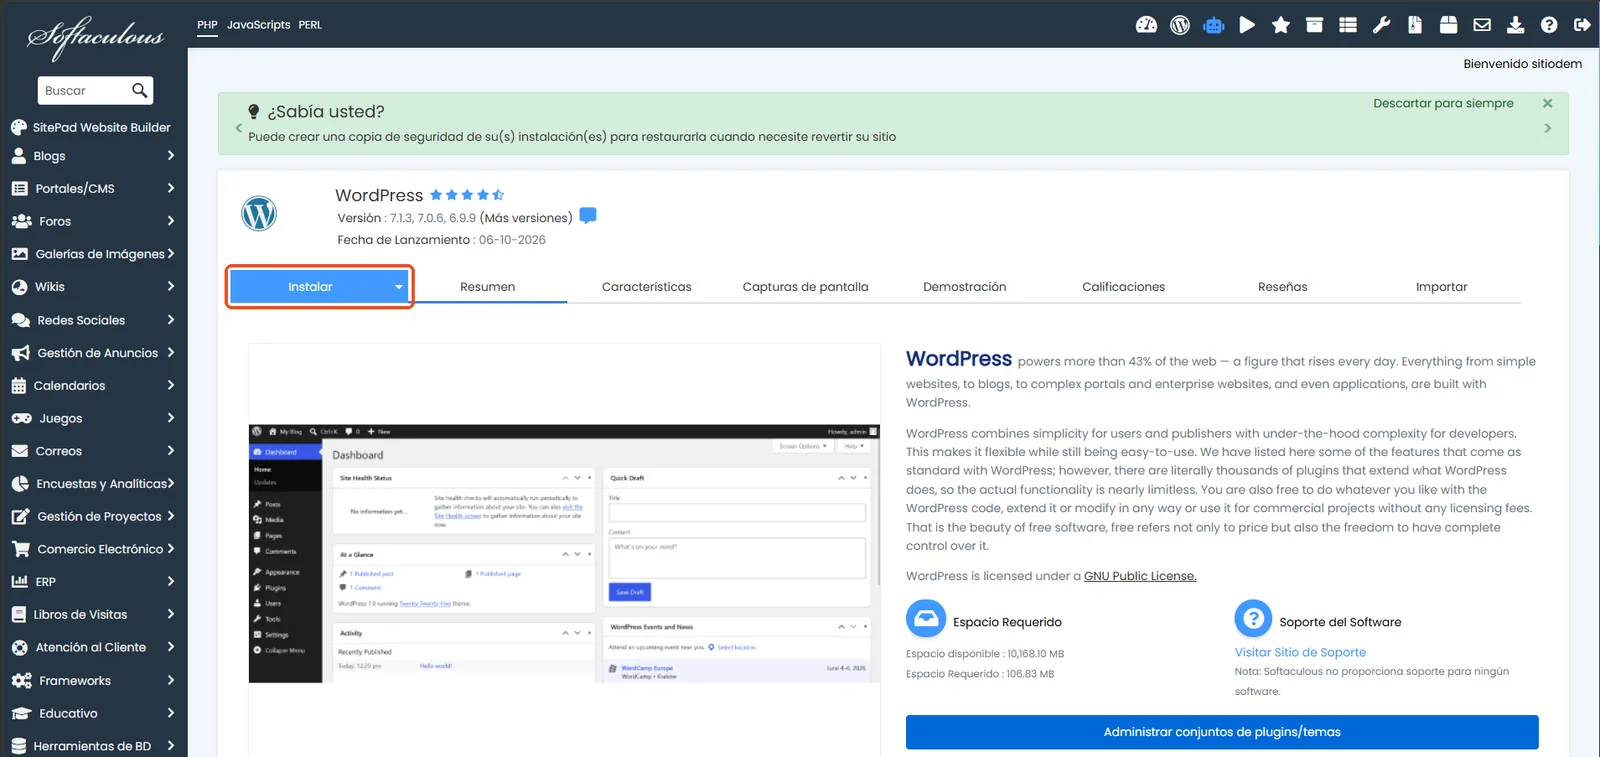Open the WordPress manager icon in top toolbar
This screenshot has height=757, width=1600.
tap(1180, 25)
